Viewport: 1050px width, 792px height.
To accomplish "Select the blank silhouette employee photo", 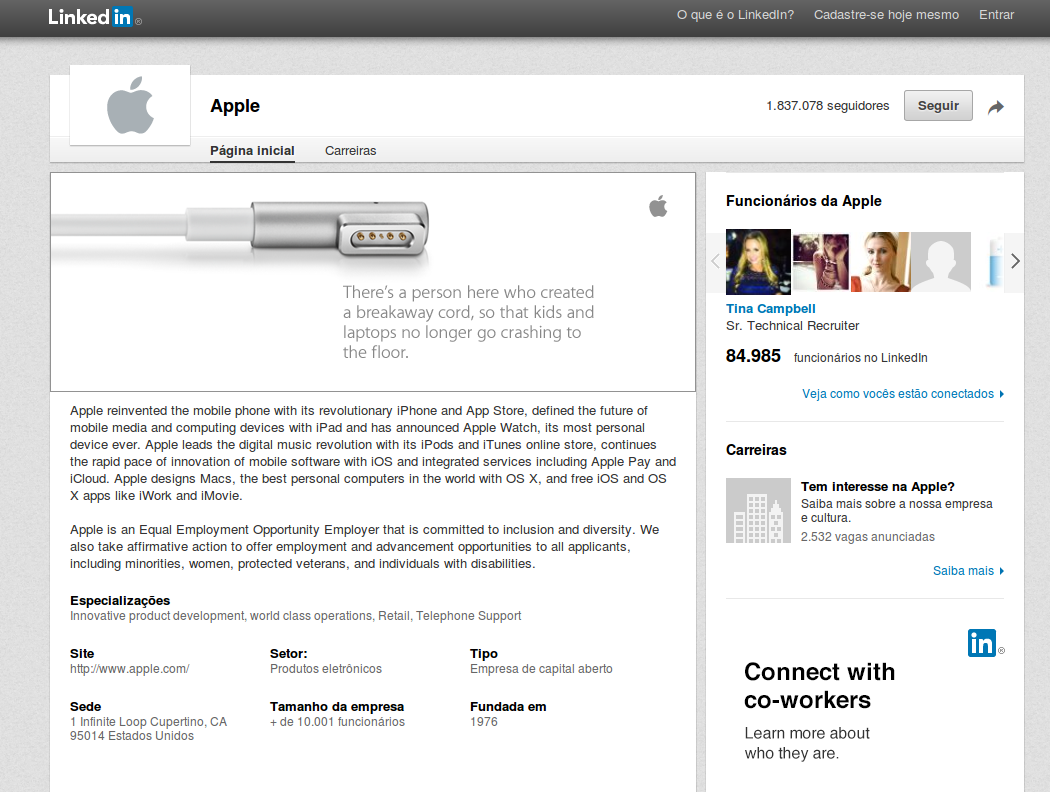I will 941,262.
